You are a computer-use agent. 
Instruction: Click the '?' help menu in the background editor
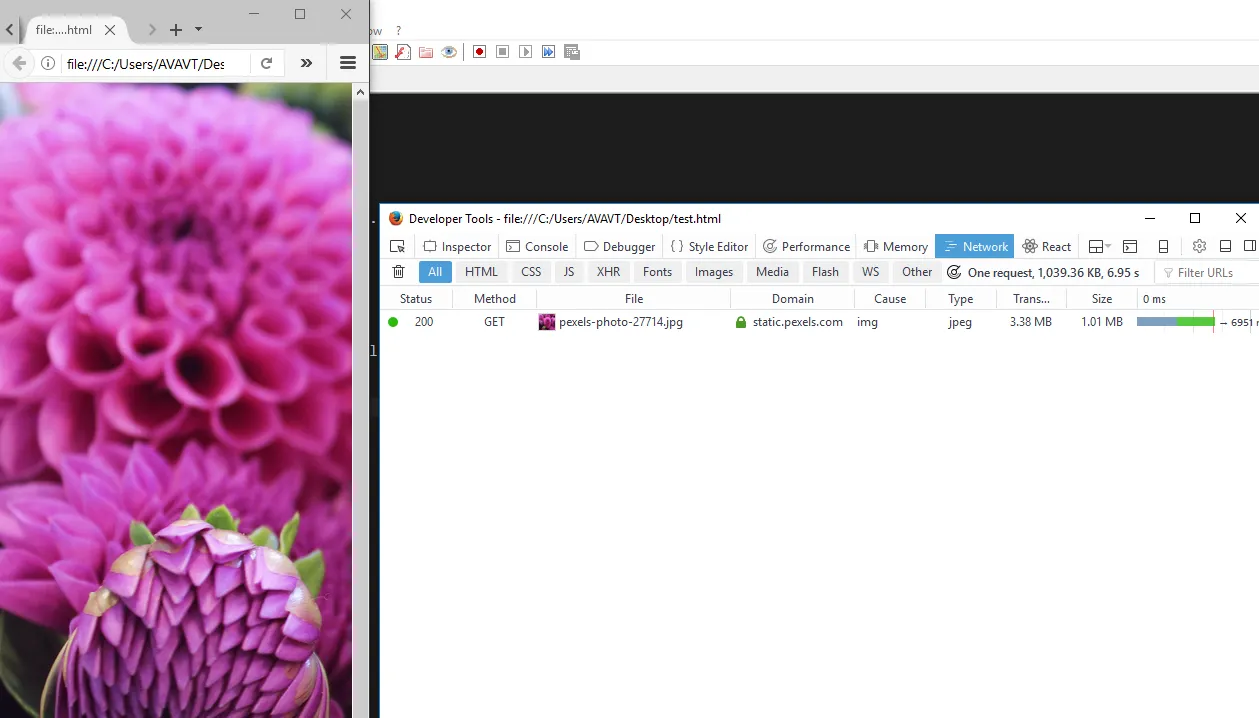(398, 31)
